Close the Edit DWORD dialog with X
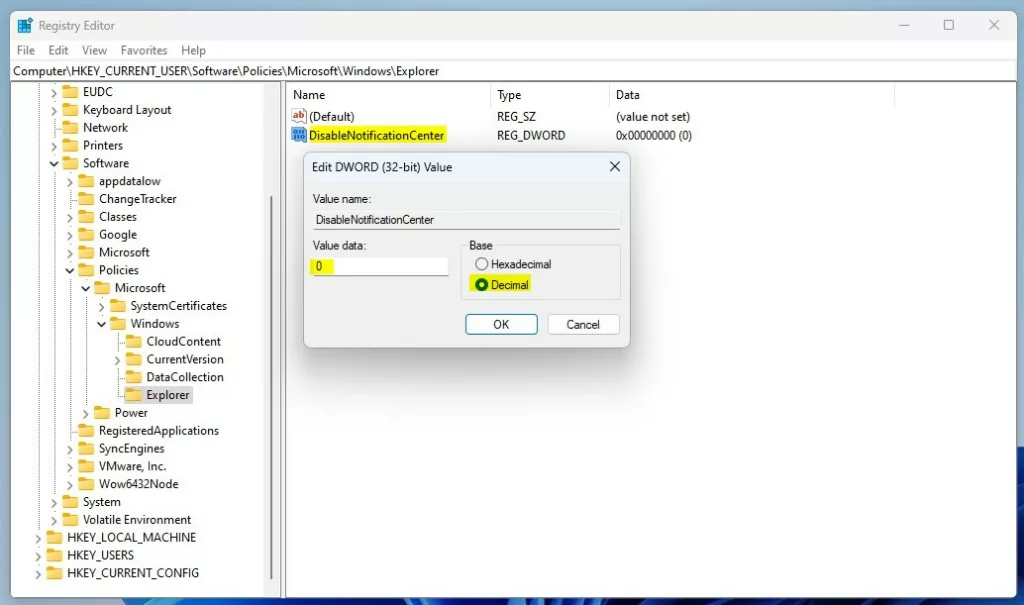 click(615, 167)
